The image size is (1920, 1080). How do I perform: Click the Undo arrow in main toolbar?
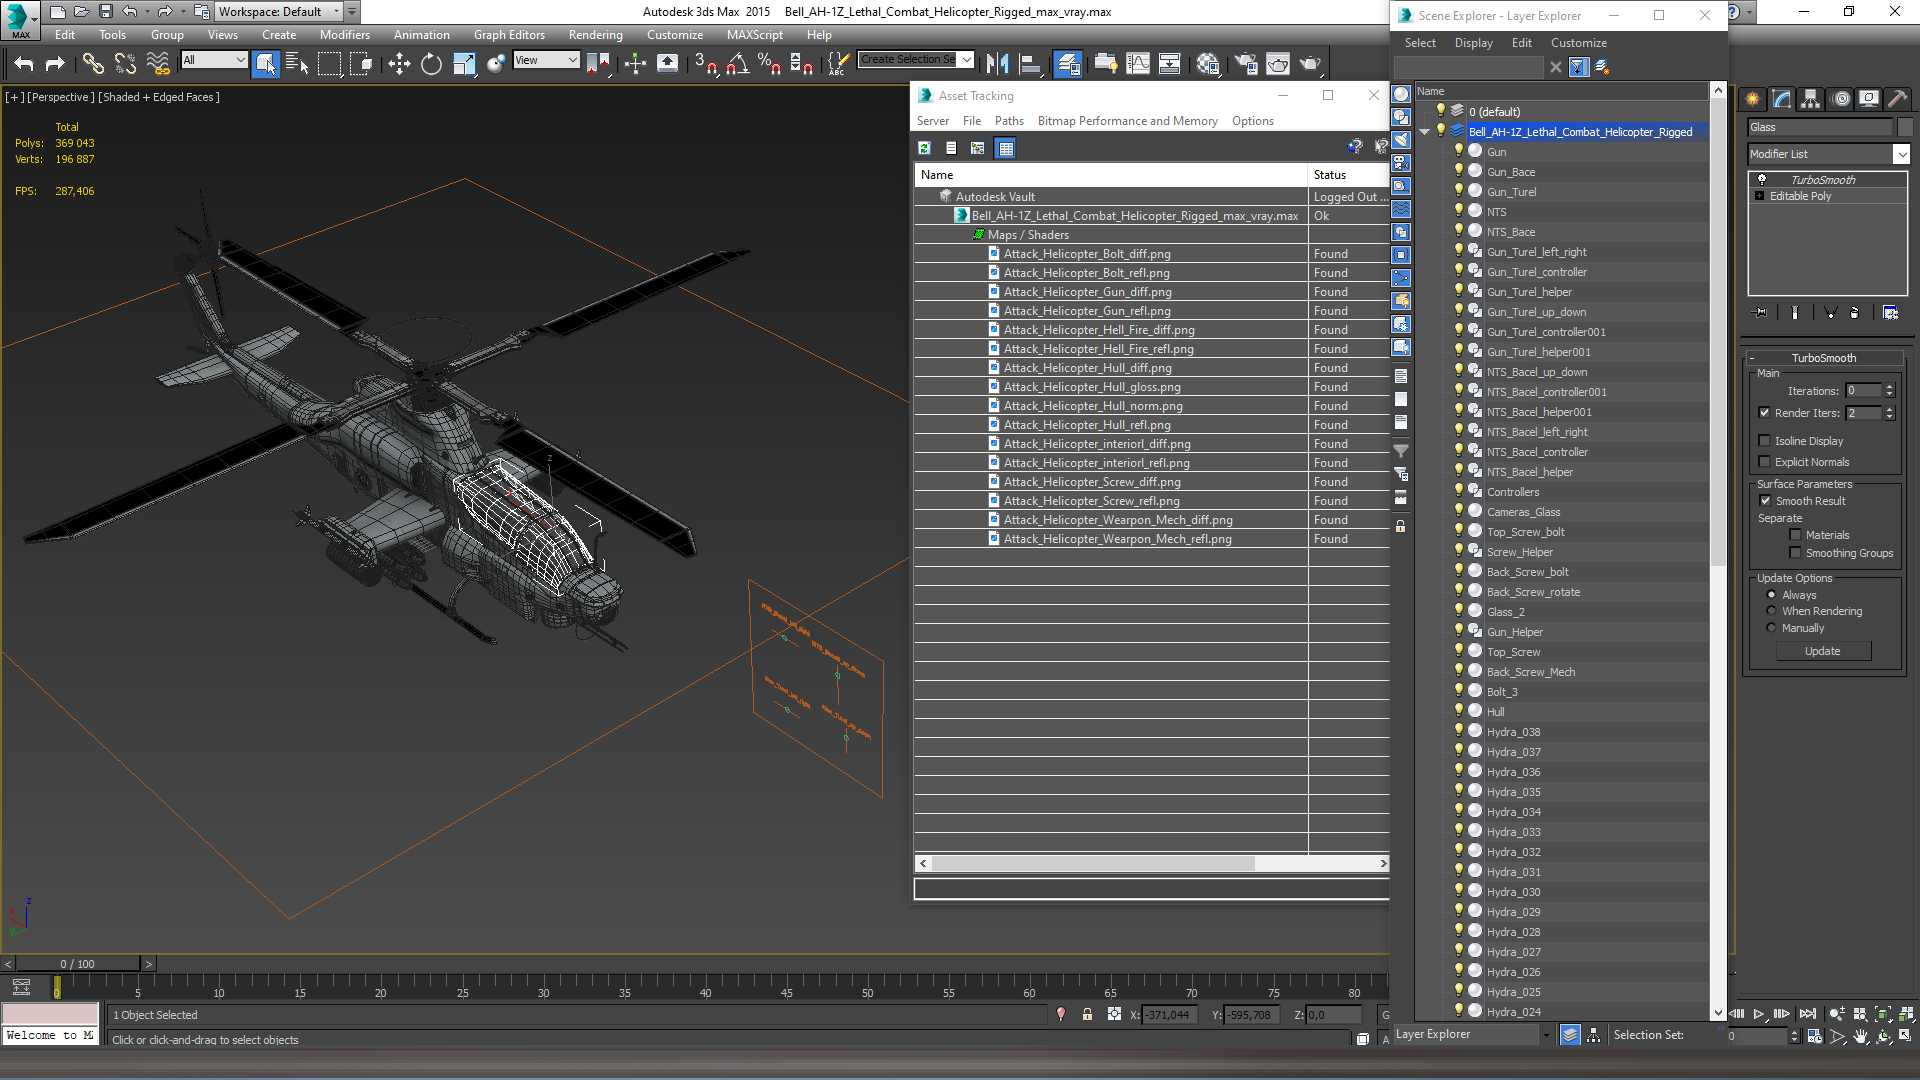tap(24, 64)
